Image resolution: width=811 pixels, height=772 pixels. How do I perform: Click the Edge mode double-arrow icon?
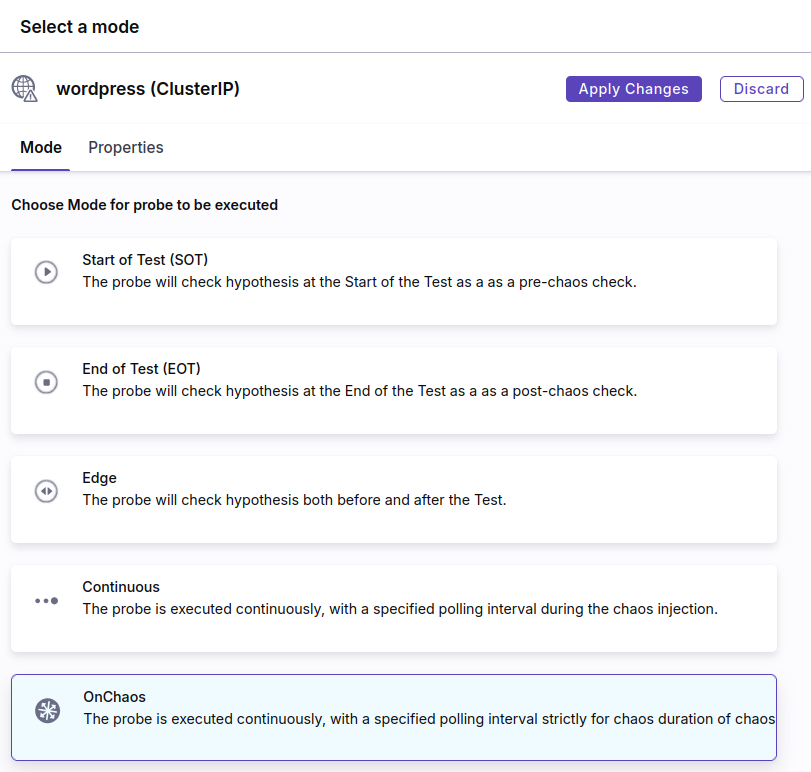pos(46,491)
